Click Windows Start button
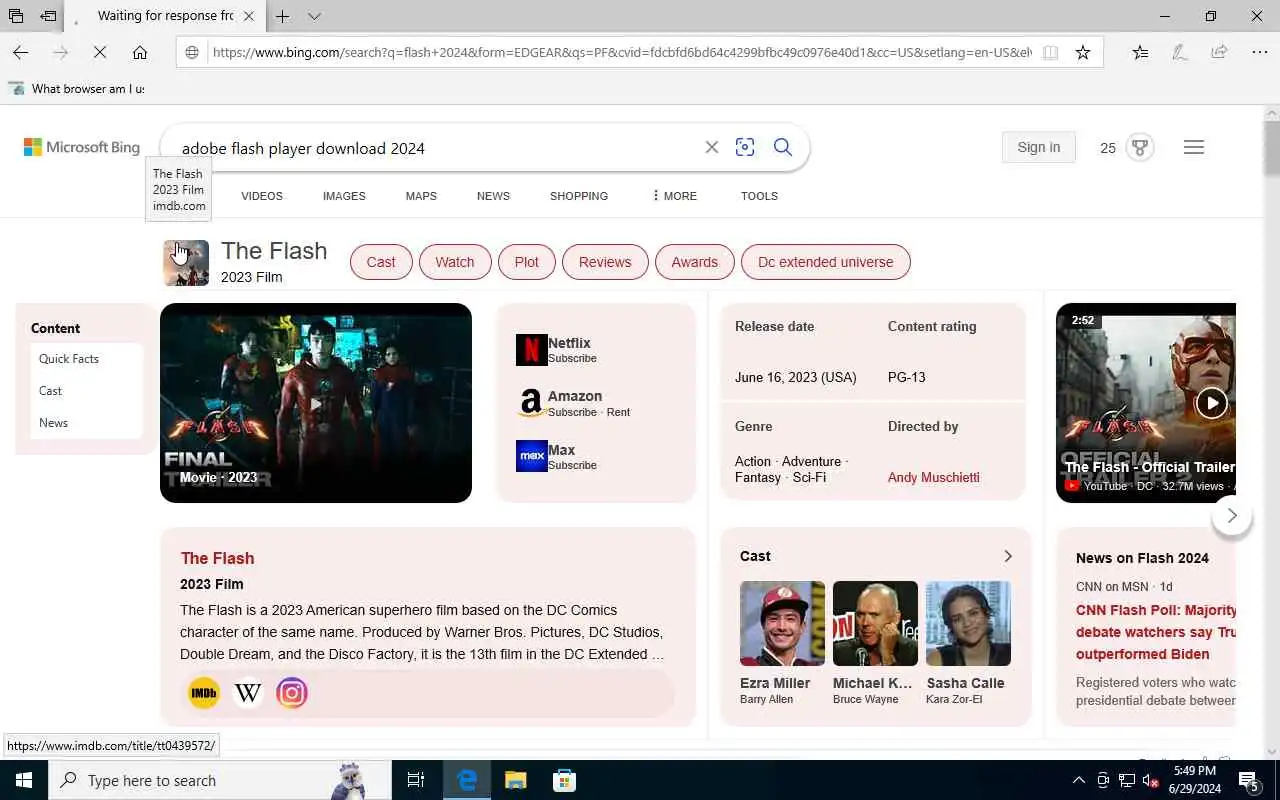 [x=24, y=780]
